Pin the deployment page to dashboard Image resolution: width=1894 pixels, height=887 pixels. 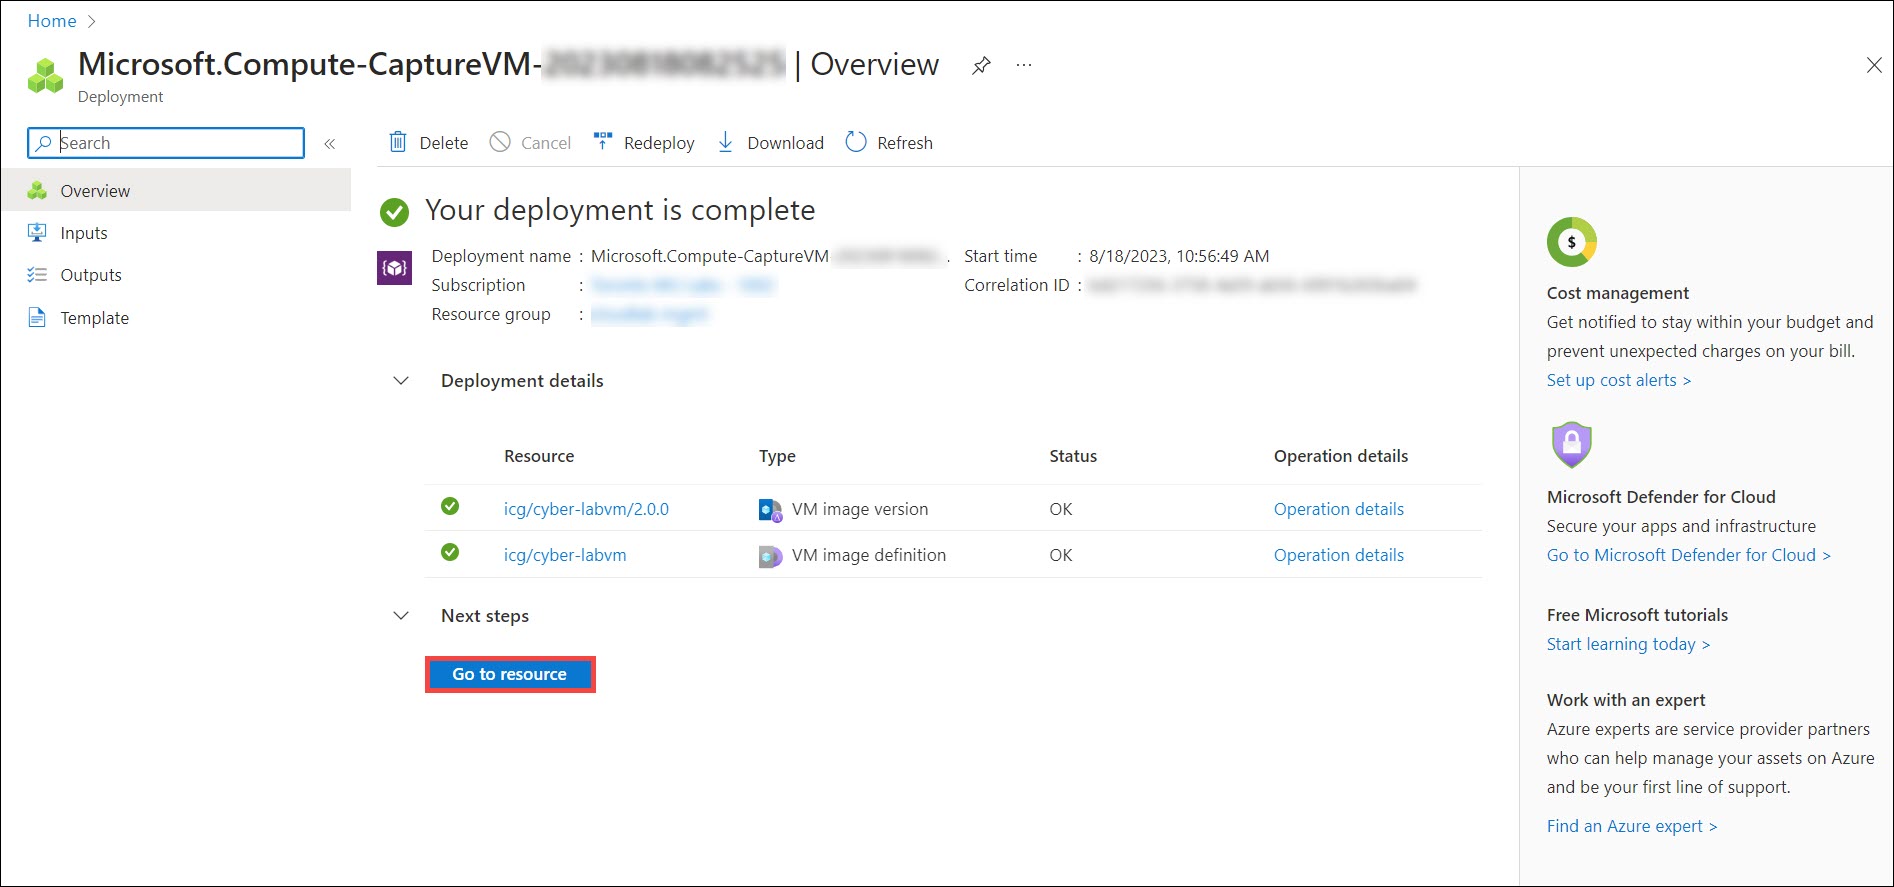pos(981,66)
